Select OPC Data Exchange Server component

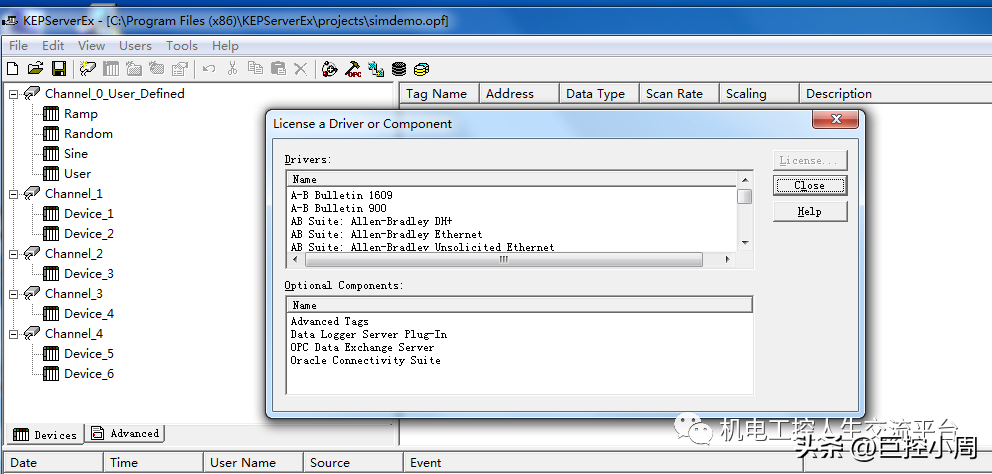(x=362, y=347)
